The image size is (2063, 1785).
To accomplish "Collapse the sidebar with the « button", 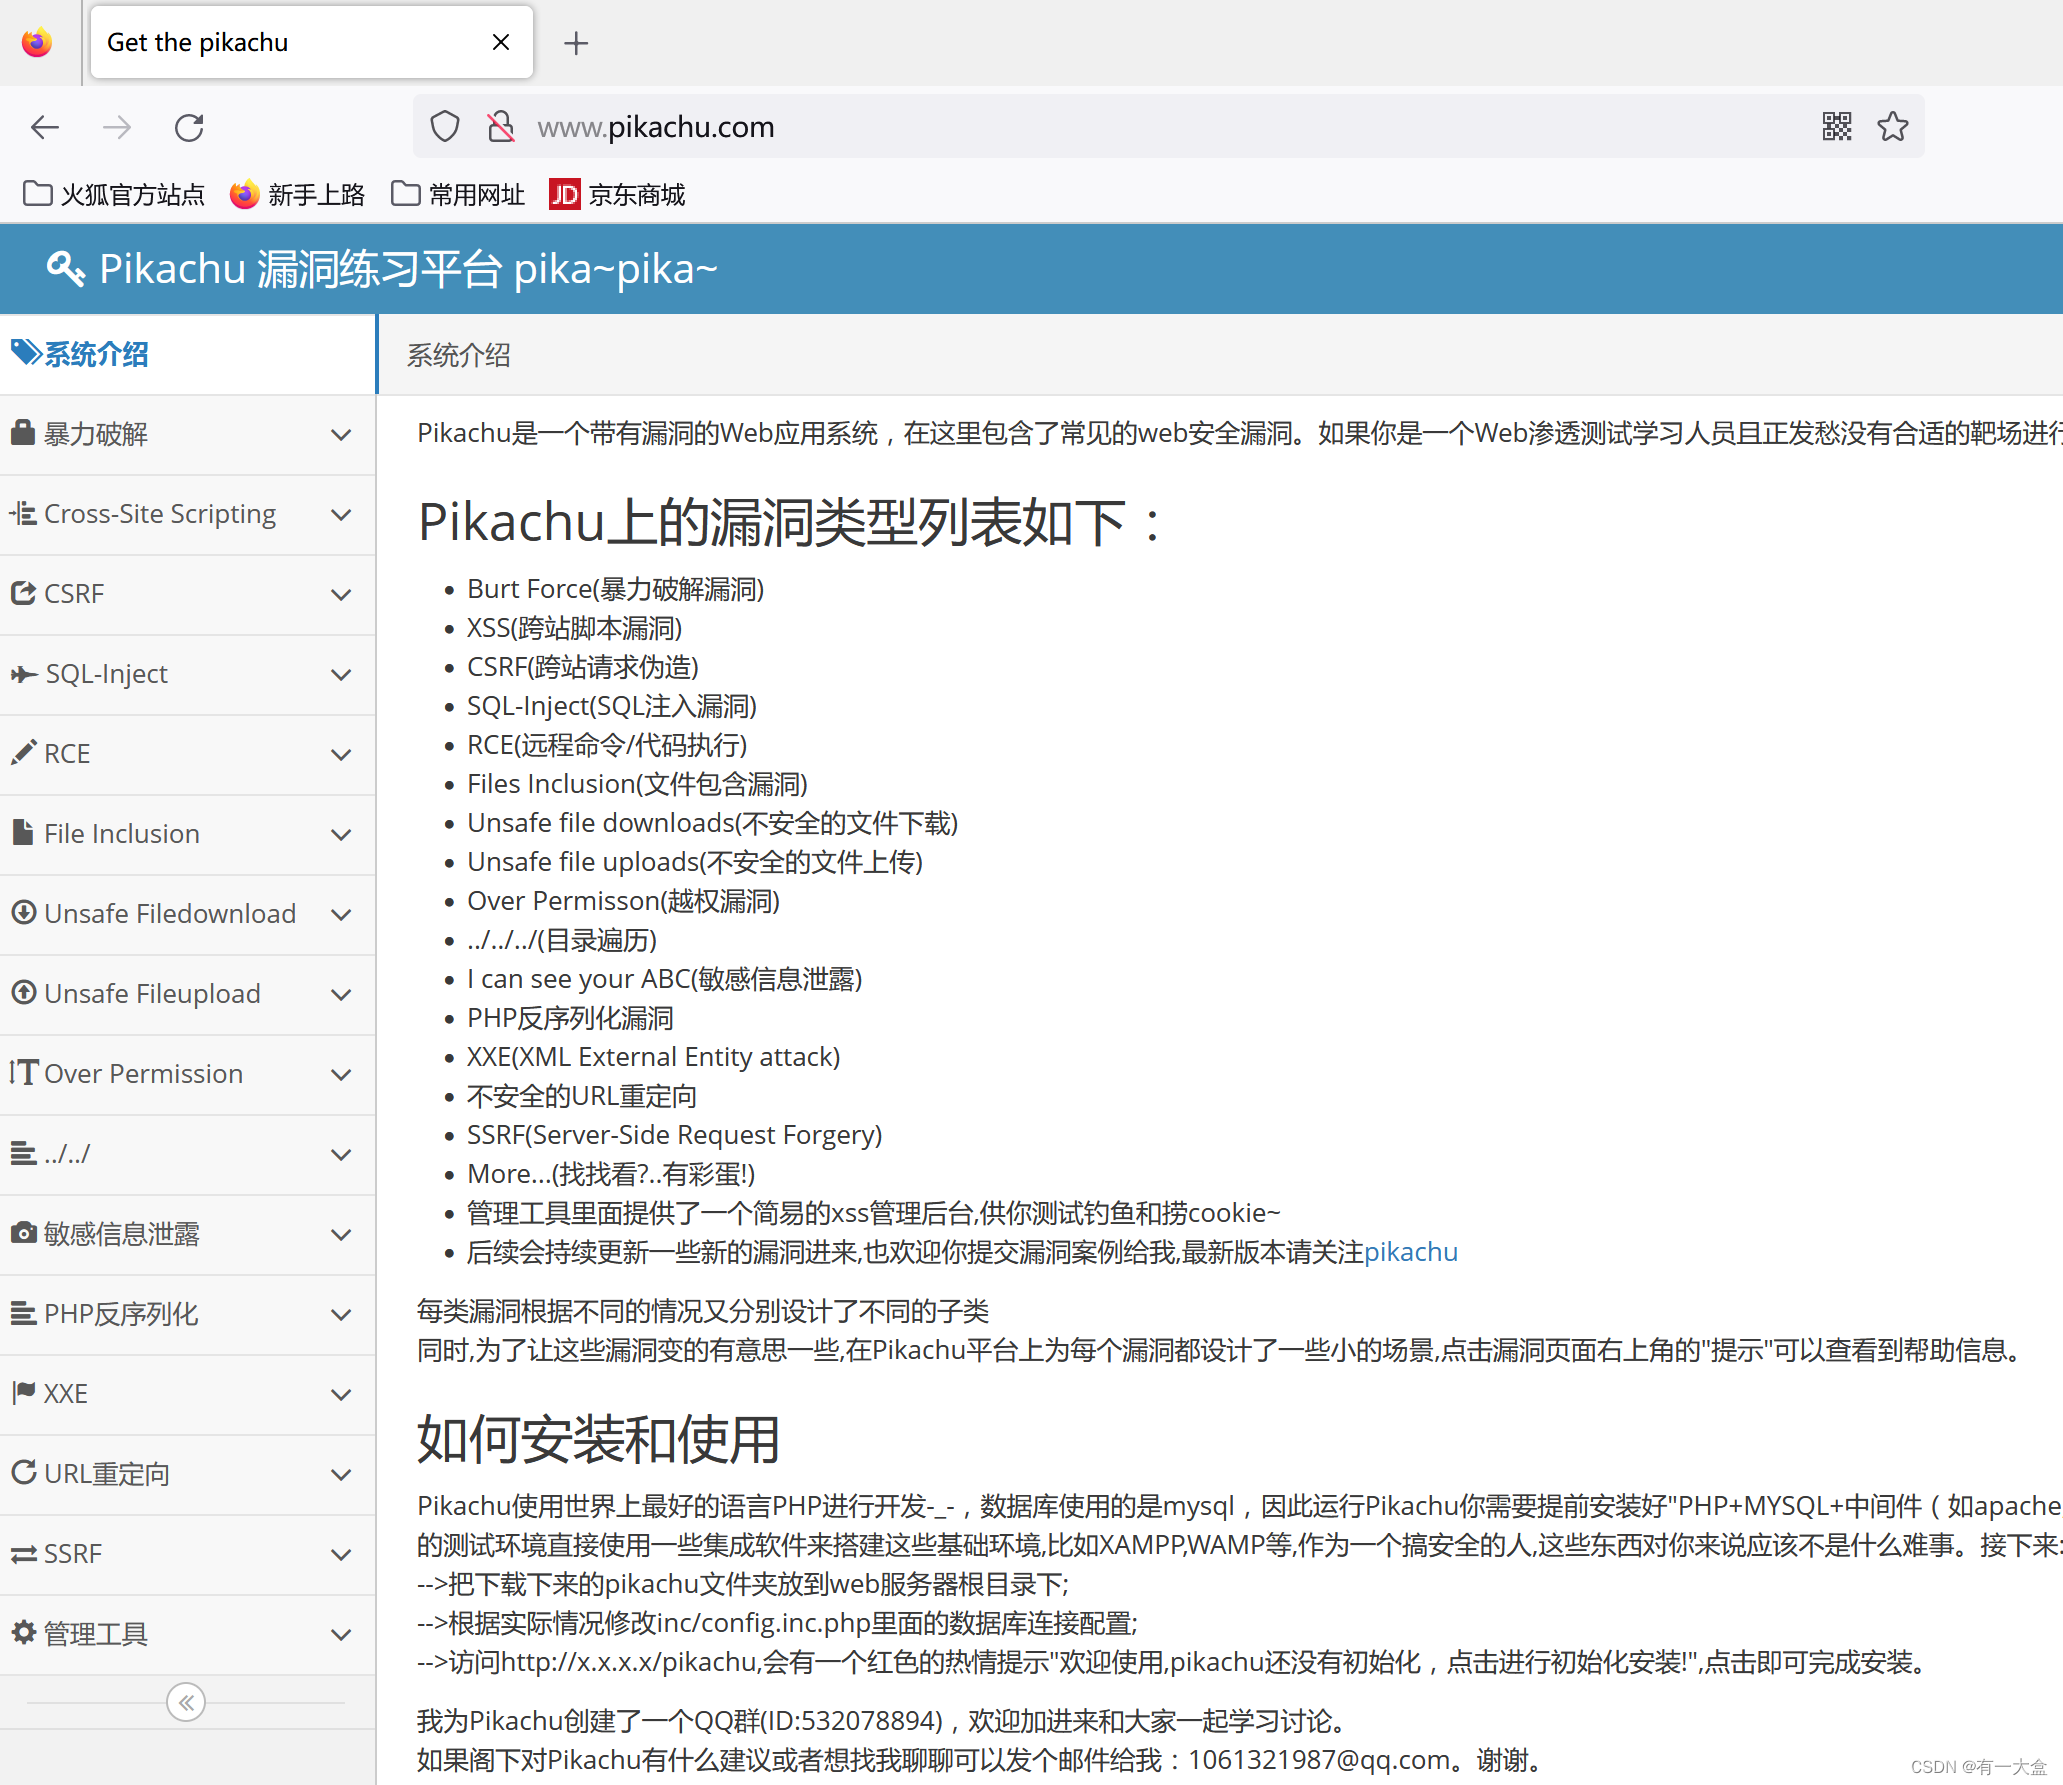I will (186, 1701).
